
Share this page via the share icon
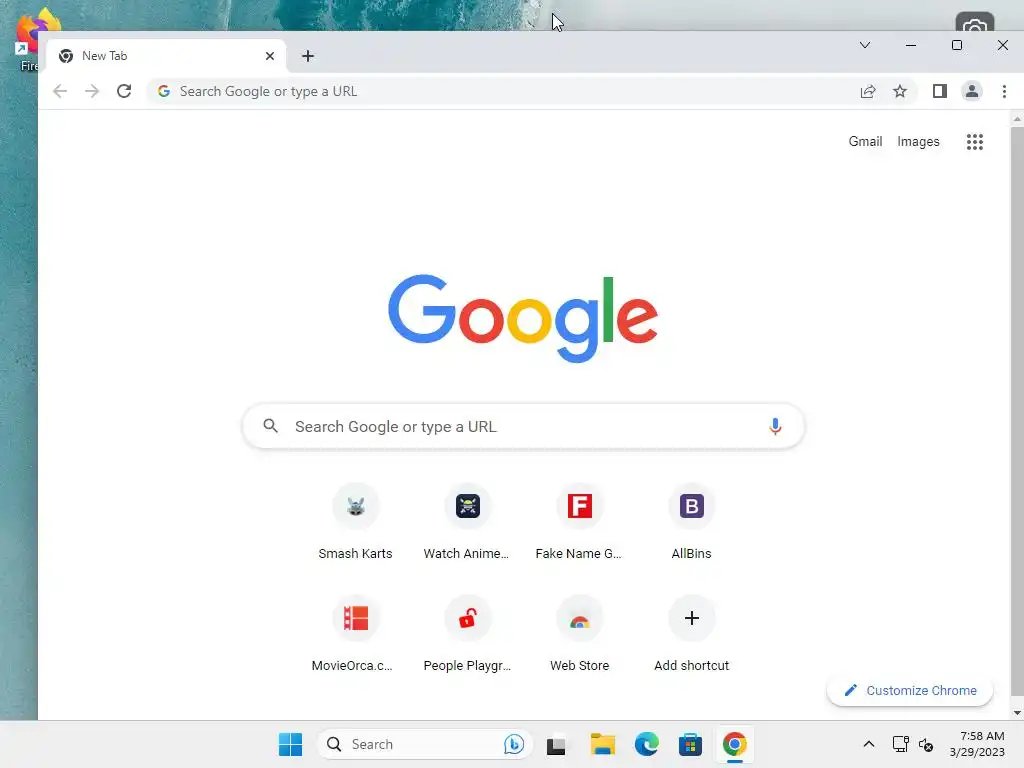coord(868,91)
